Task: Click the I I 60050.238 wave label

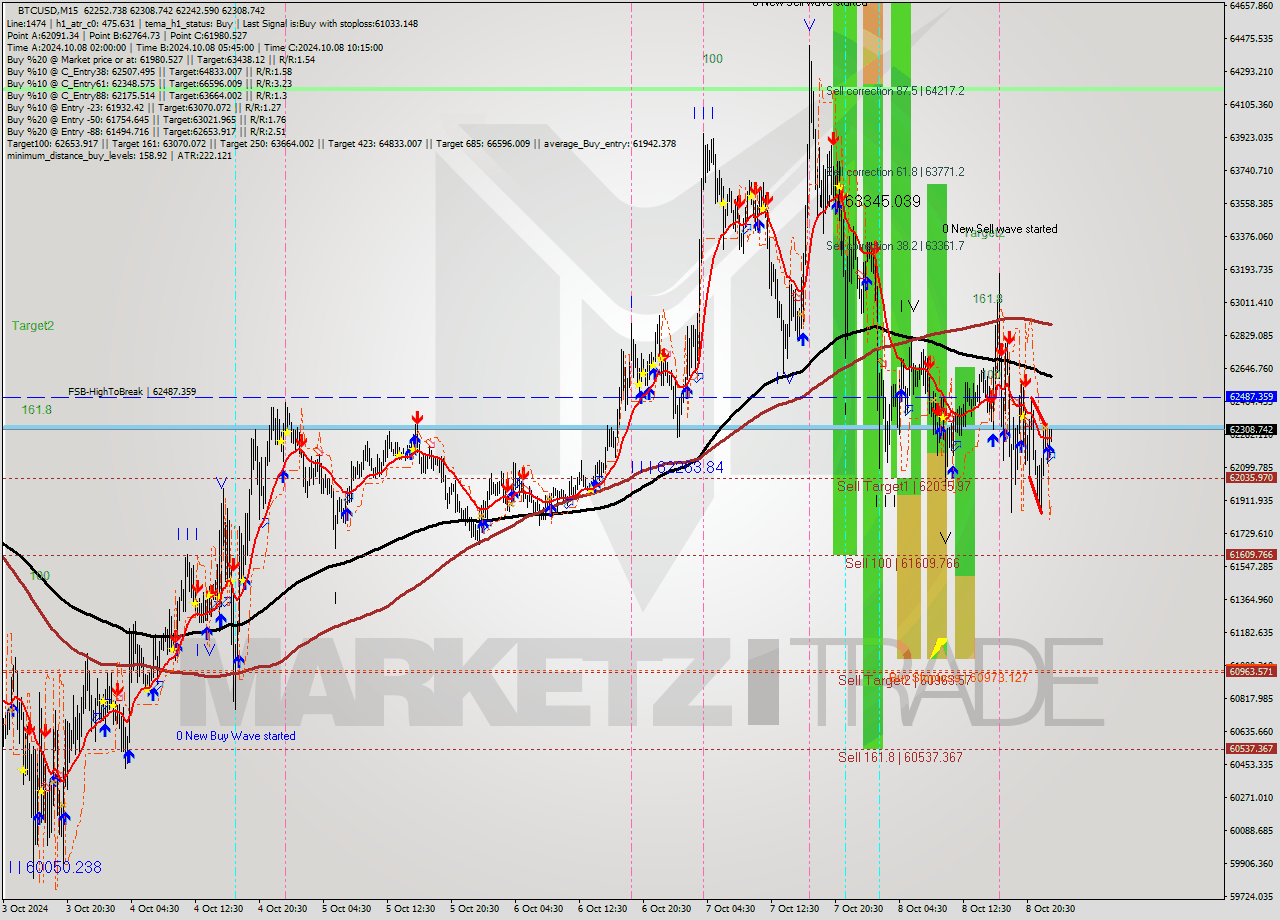Action: click(55, 867)
